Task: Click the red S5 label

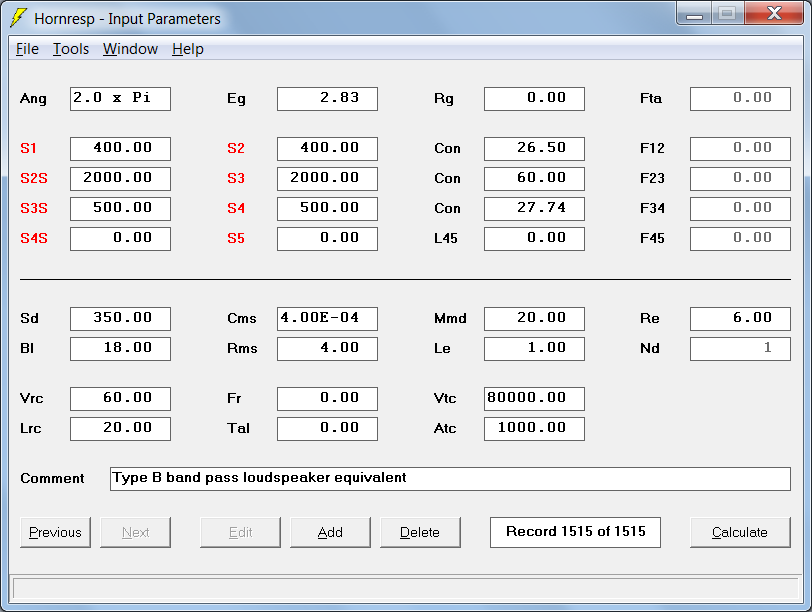Action: pyautogui.click(x=236, y=239)
